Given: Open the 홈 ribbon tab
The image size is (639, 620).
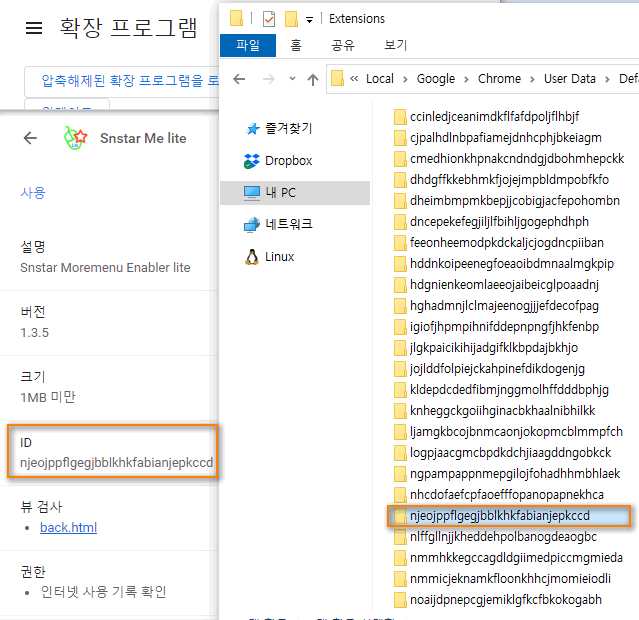Looking at the screenshot, I should [296, 45].
